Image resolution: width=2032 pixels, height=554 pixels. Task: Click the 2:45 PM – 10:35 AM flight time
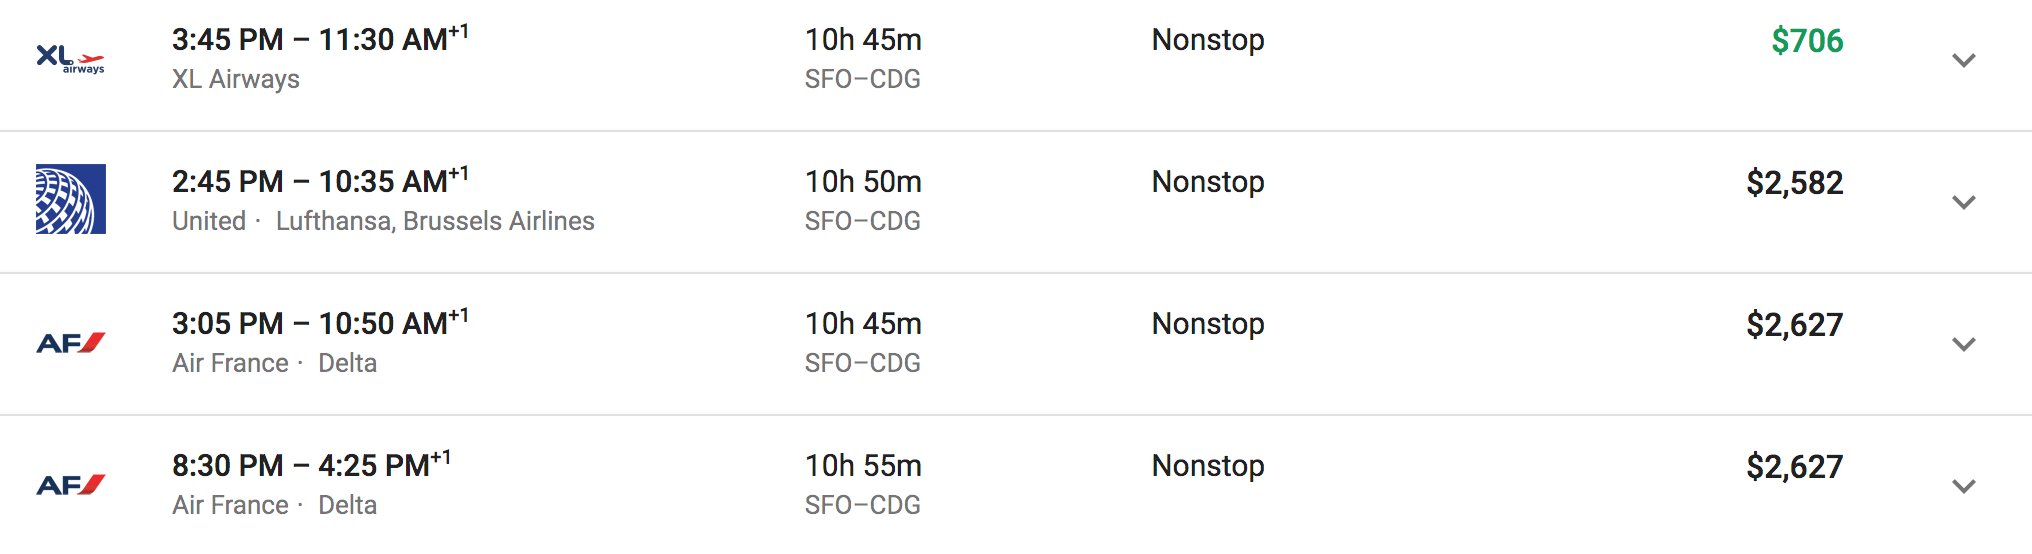(x=320, y=181)
